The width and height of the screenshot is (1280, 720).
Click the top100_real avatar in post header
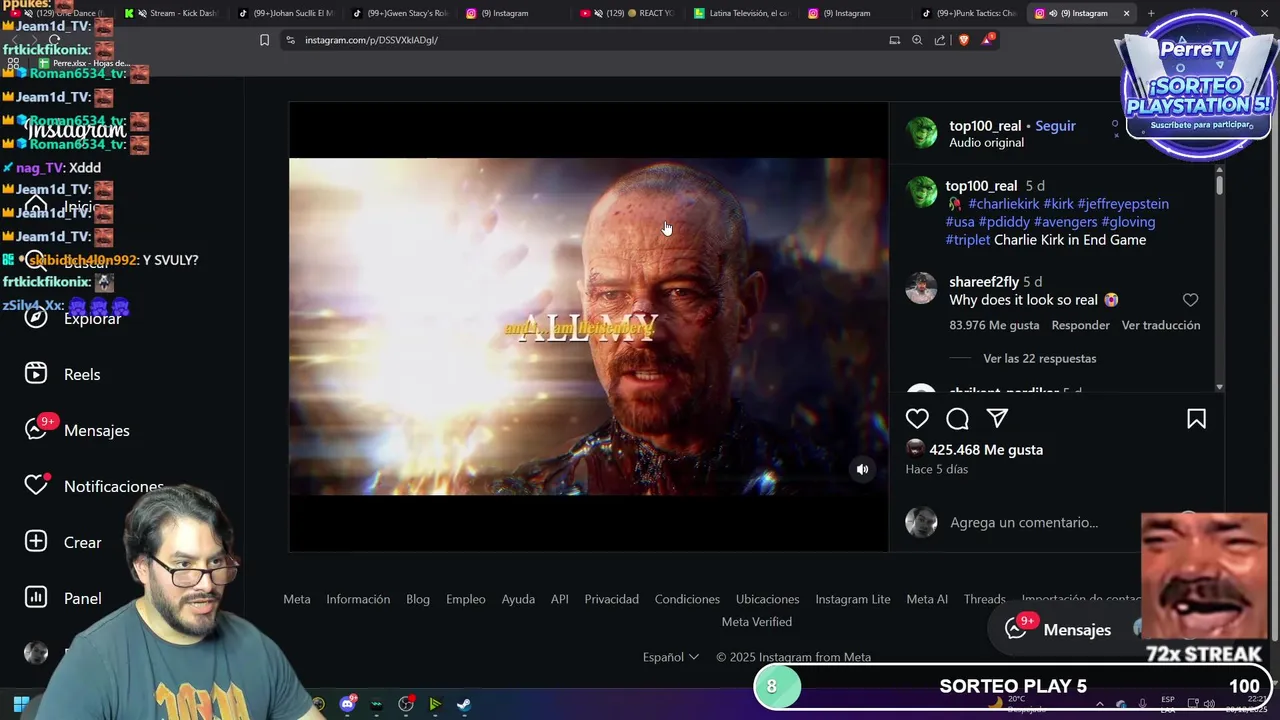(922, 132)
